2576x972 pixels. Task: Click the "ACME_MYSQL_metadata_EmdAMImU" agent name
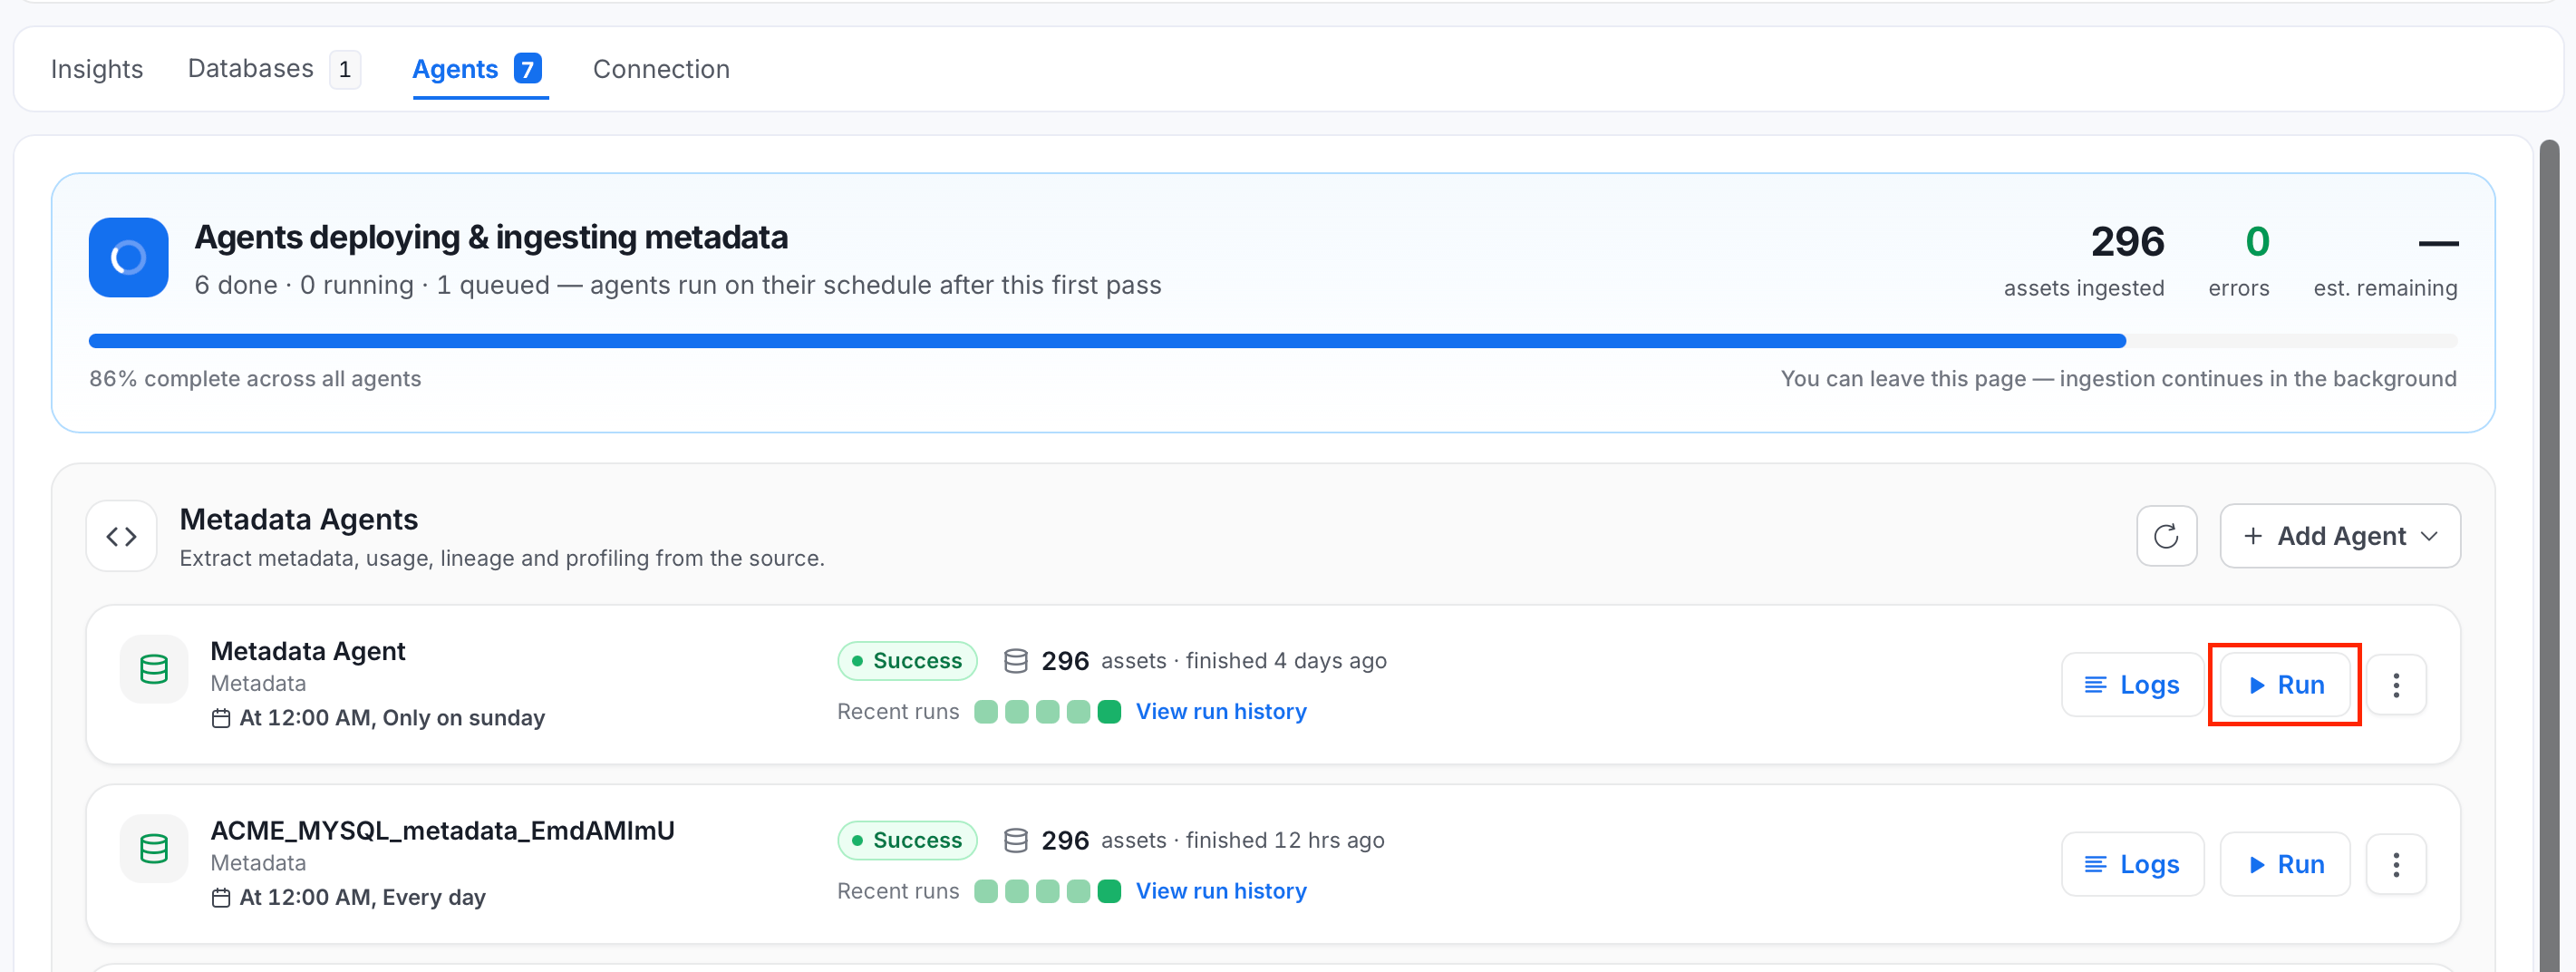(442, 831)
